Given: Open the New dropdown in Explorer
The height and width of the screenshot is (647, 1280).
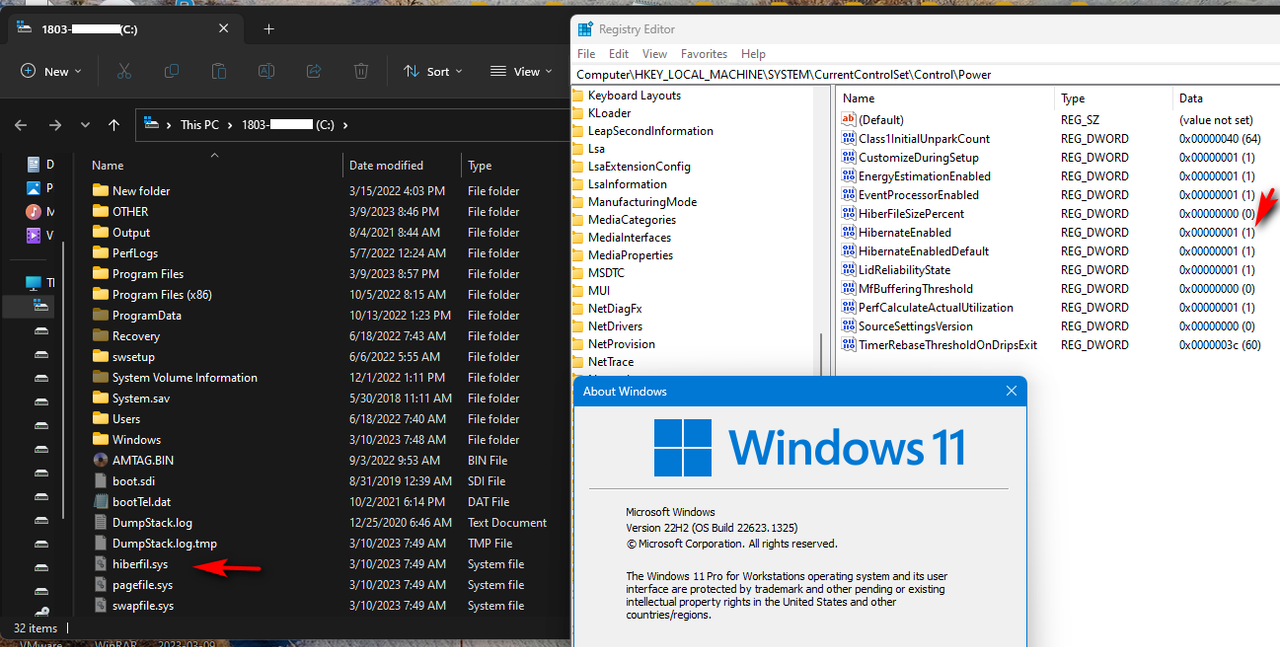Looking at the screenshot, I should tap(51, 71).
